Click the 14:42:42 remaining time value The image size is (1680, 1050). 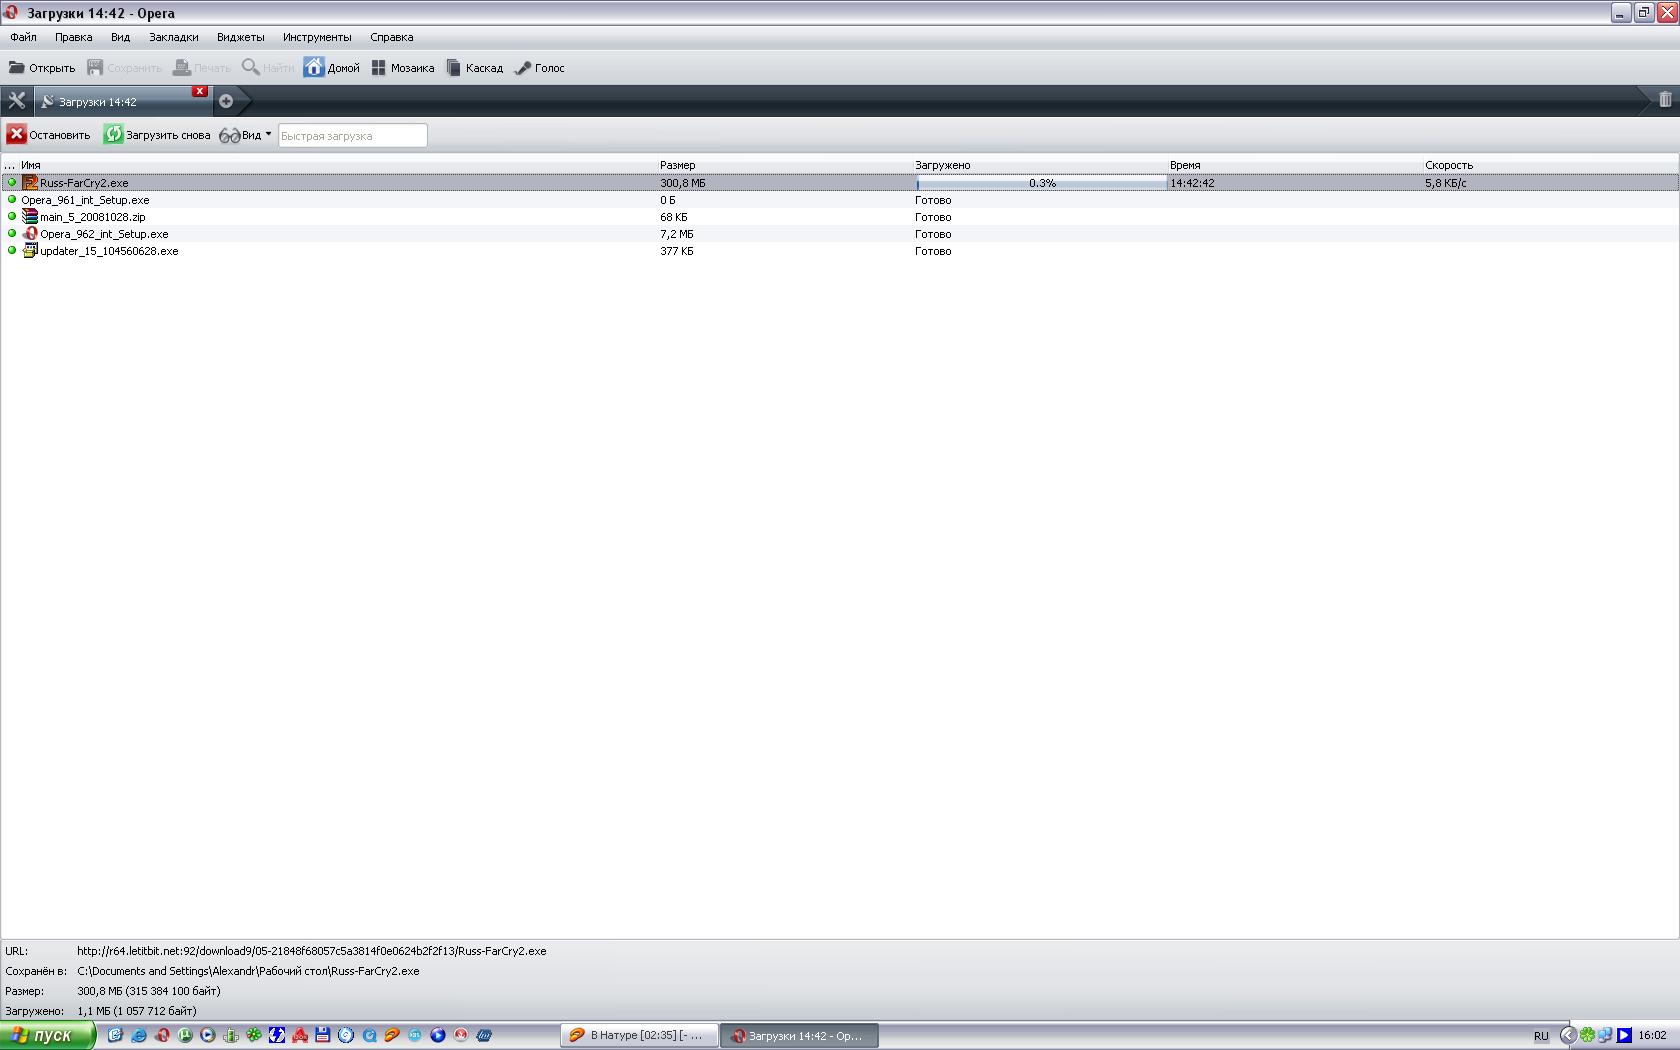(1192, 183)
